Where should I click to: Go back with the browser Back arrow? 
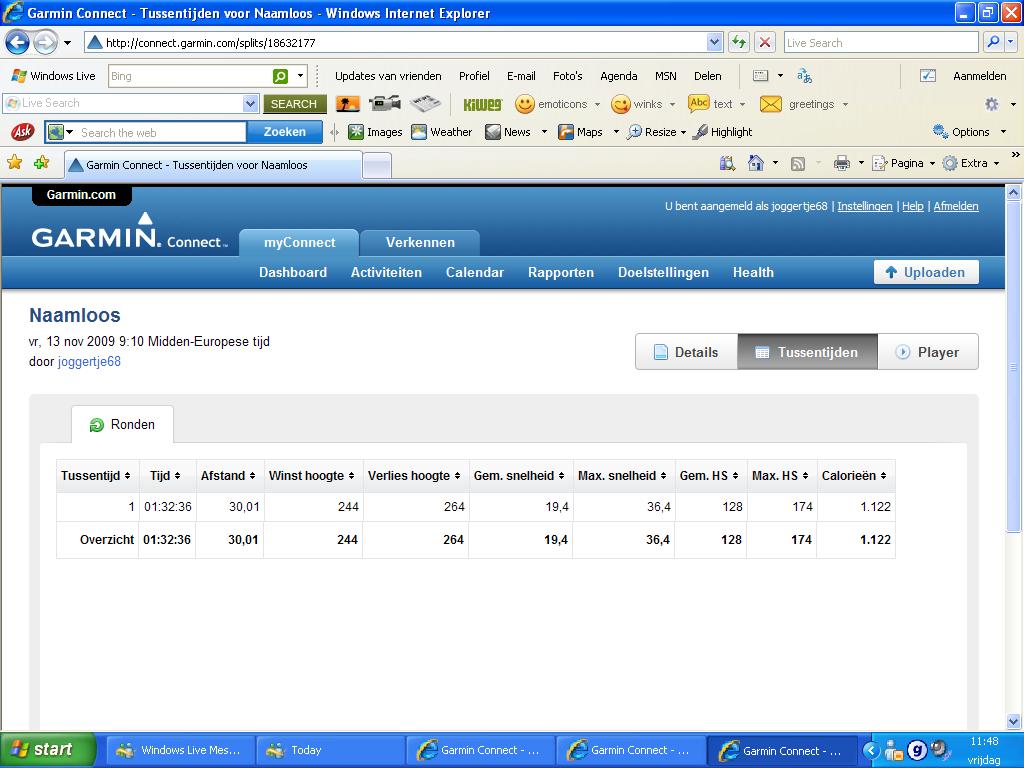coord(17,43)
